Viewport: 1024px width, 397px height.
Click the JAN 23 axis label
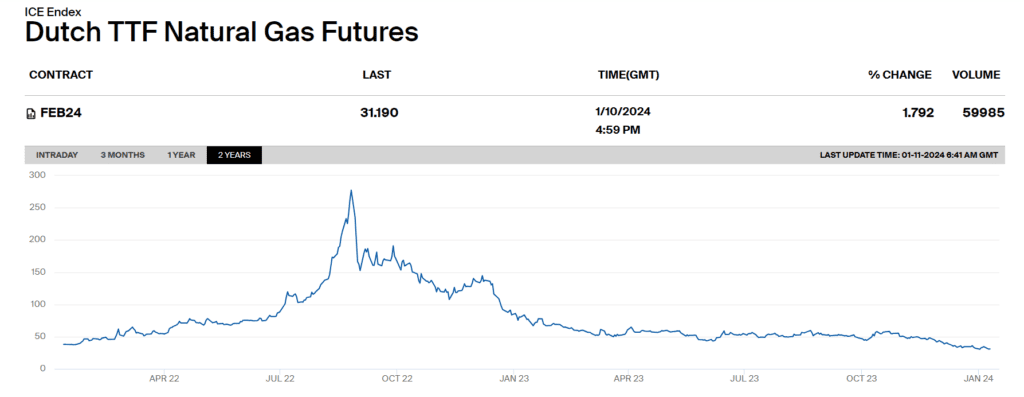513,378
